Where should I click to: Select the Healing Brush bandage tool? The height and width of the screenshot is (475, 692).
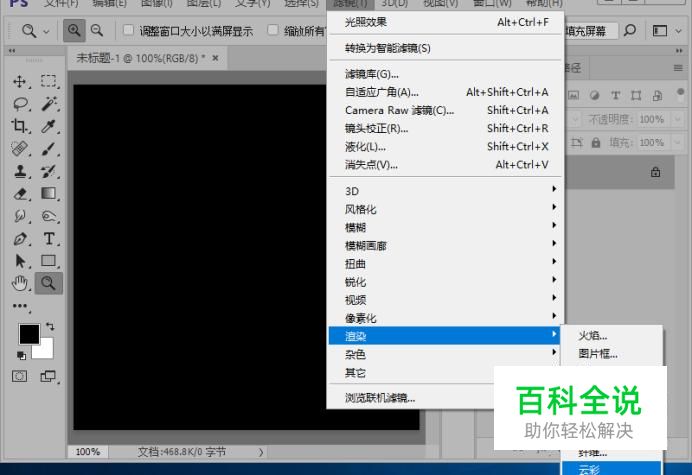[x=19, y=149]
